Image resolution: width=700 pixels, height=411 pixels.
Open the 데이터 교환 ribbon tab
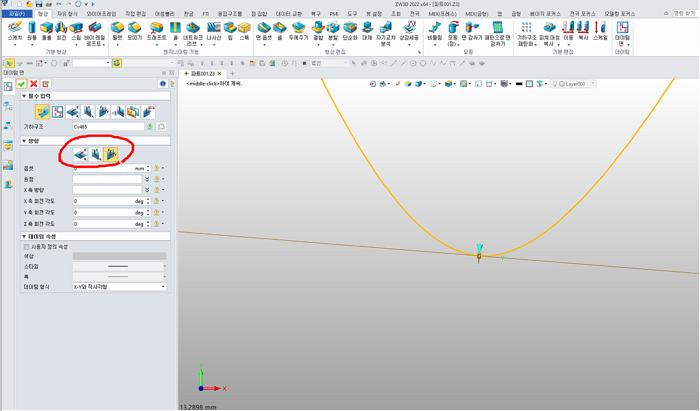pyautogui.click(x=289, y=14)
